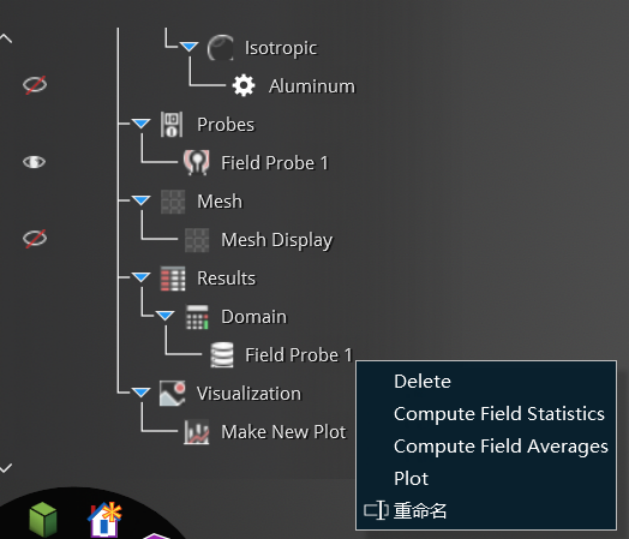
Task: Select the Probes save-disk icon
Action: point(172,124)
